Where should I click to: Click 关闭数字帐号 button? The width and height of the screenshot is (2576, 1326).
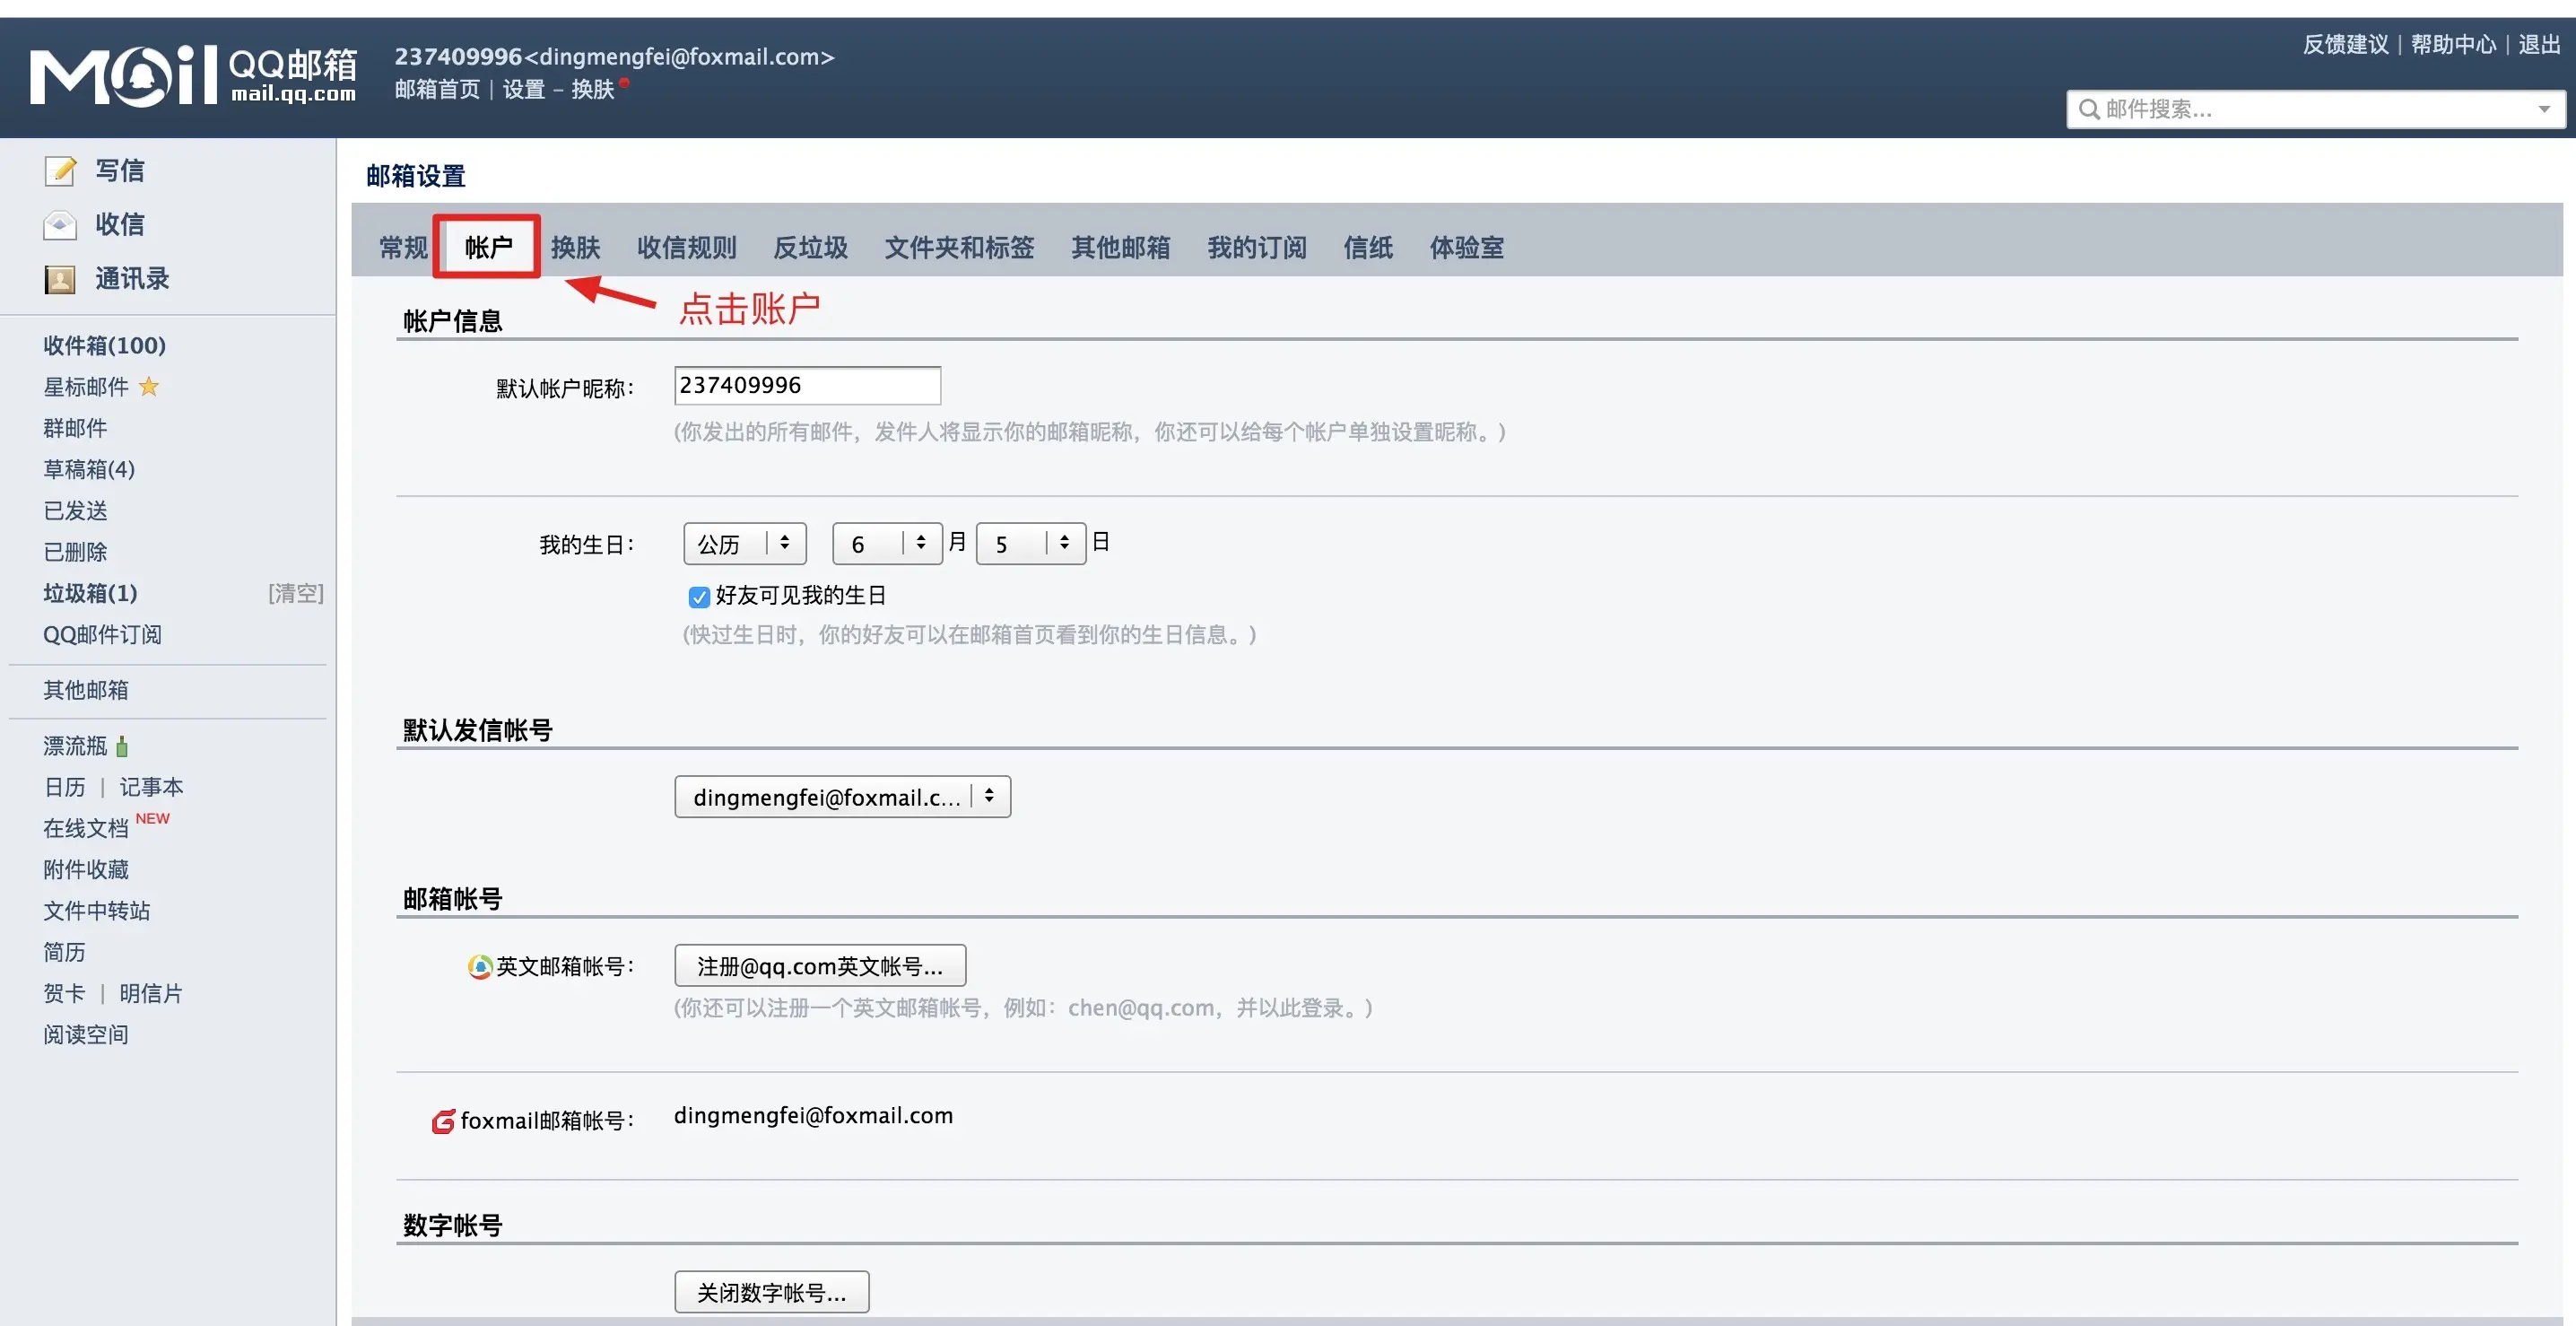coord(771,1291)
